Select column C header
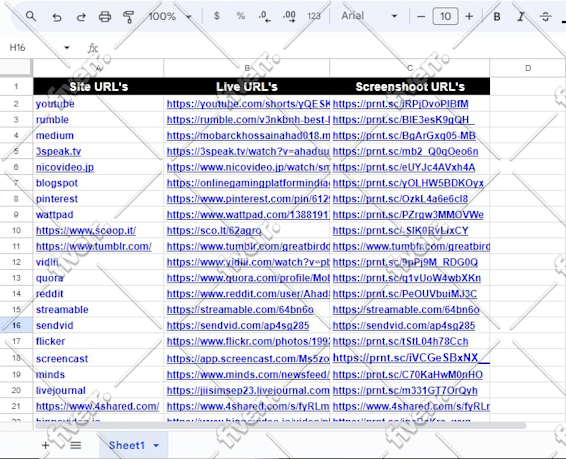The image size is (566, 459). tap(410, 68)
